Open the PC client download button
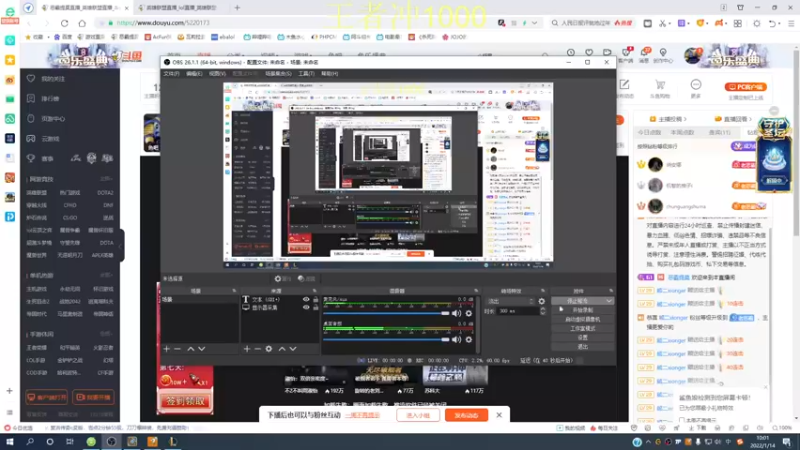Viewport: 800px width, 450px height. [745, 87]
